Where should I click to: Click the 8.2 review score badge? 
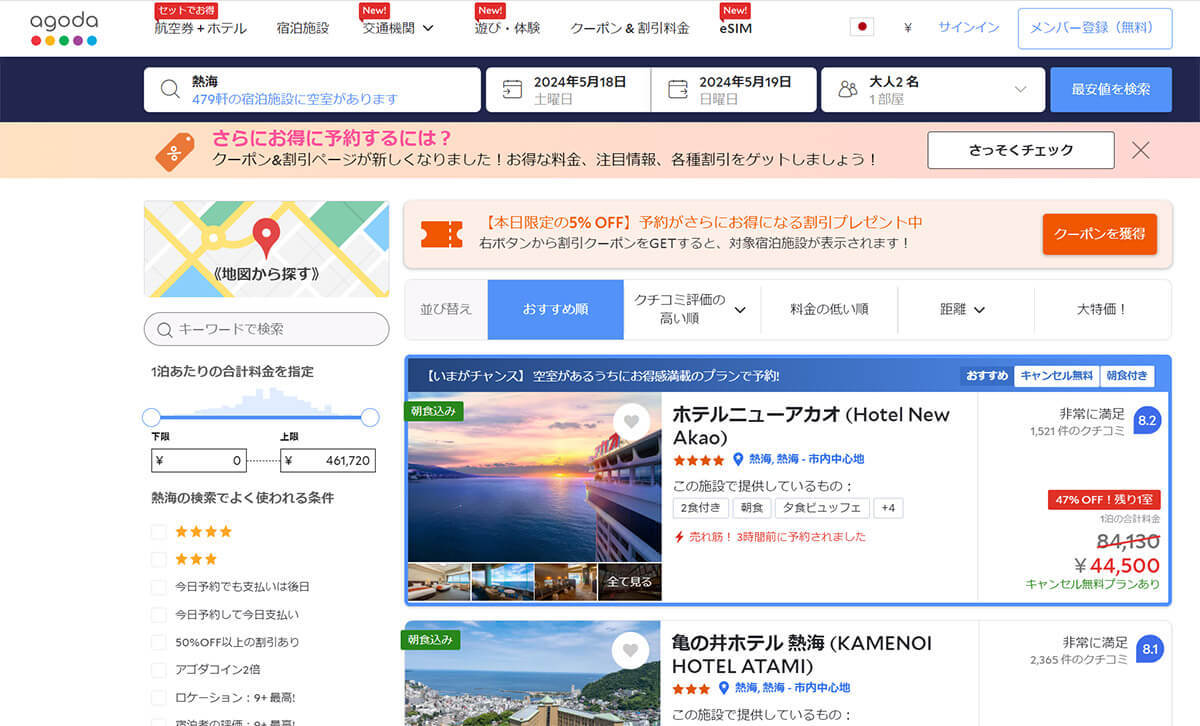tap(1147, 421)
